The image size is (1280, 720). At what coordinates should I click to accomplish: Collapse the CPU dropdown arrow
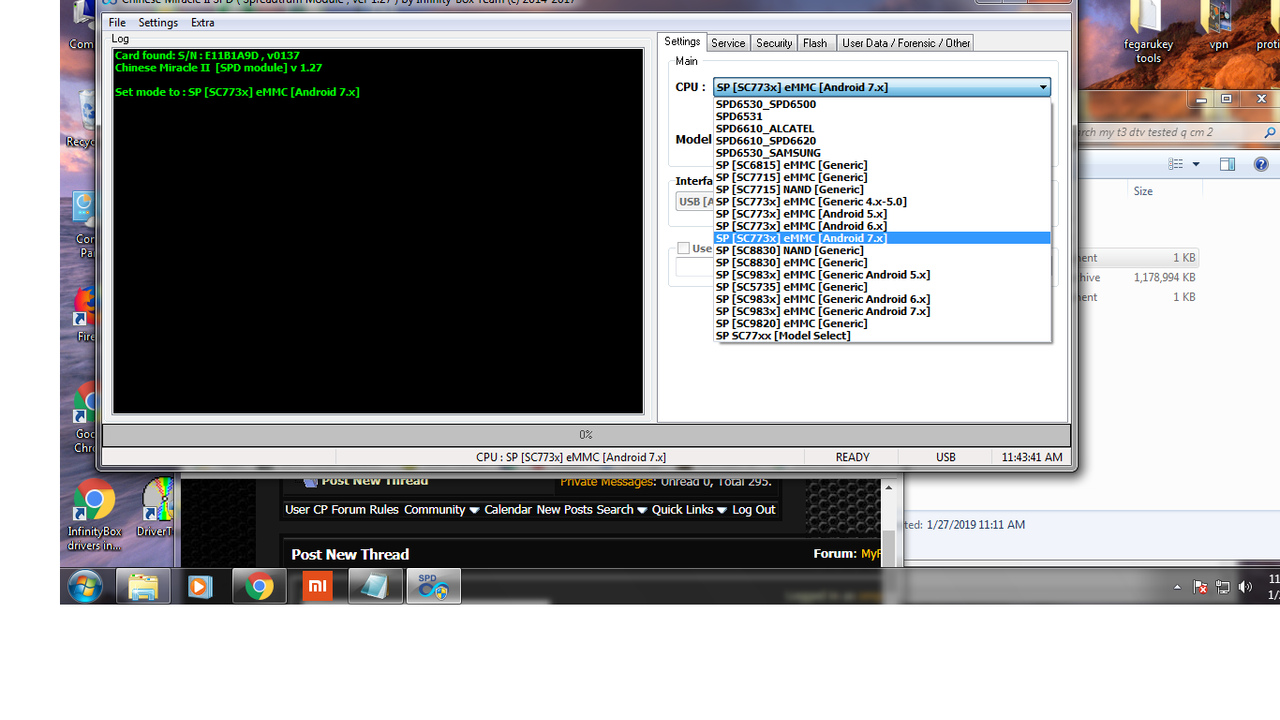(x=1043, y=87)
